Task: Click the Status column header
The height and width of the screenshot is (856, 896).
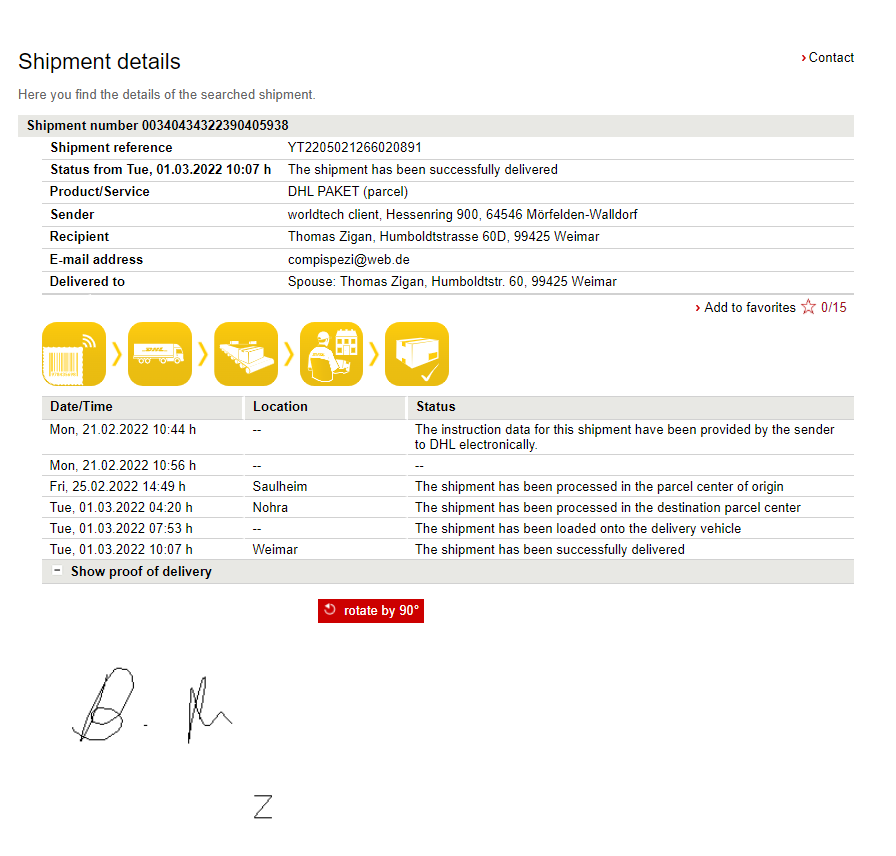Action: (435, 407)
